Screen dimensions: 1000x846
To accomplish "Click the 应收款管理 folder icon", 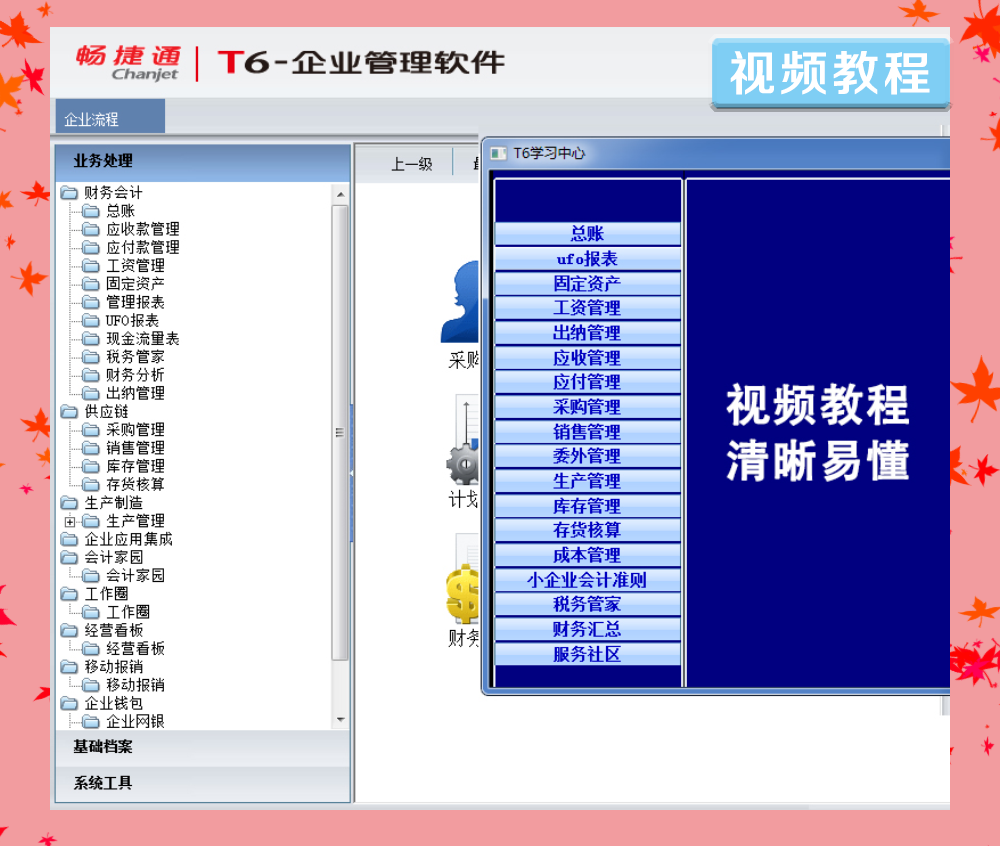I will [x=91, y=229].
